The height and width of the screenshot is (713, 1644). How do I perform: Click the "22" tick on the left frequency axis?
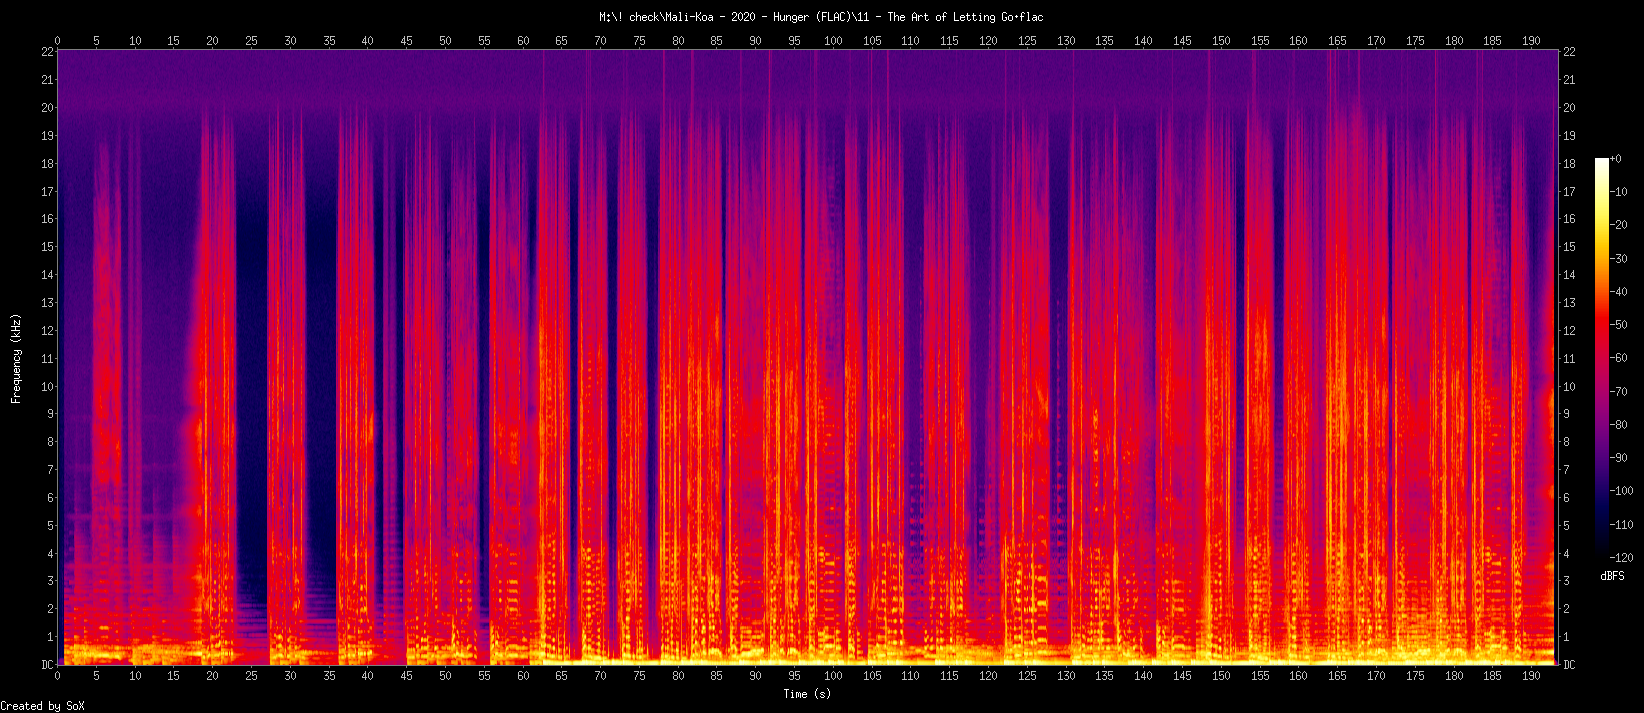click(47, 52)
